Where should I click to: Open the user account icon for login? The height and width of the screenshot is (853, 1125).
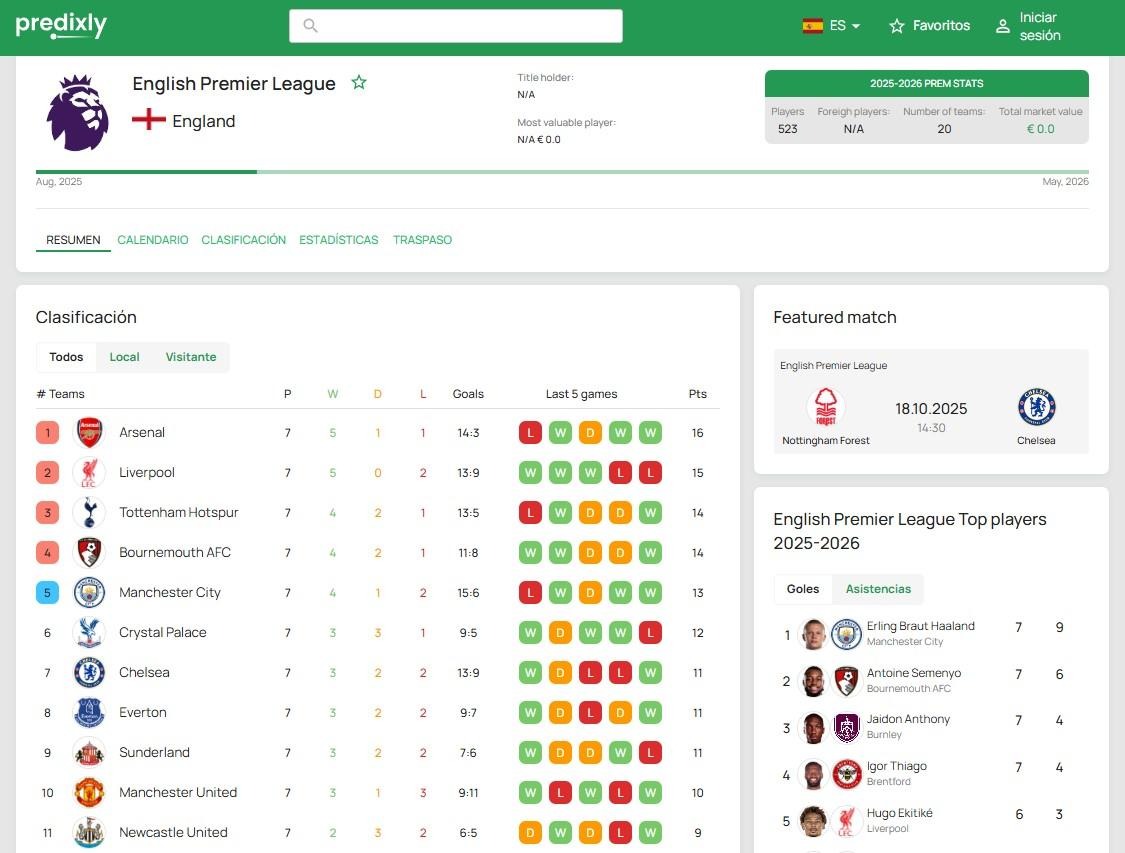pyautogui.click(x=1002, y=27)
